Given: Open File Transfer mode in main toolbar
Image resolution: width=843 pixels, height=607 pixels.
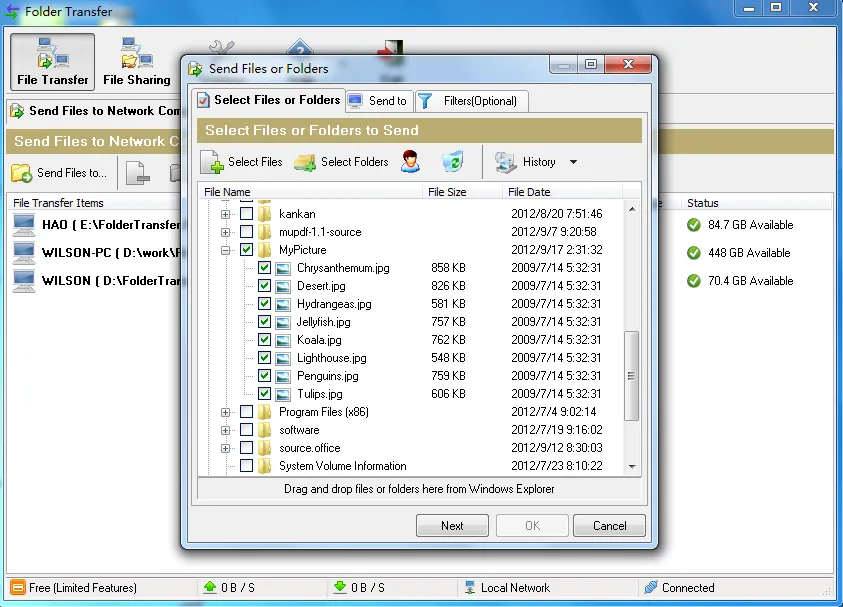Looking at the screenshot, I should point(52,62).
